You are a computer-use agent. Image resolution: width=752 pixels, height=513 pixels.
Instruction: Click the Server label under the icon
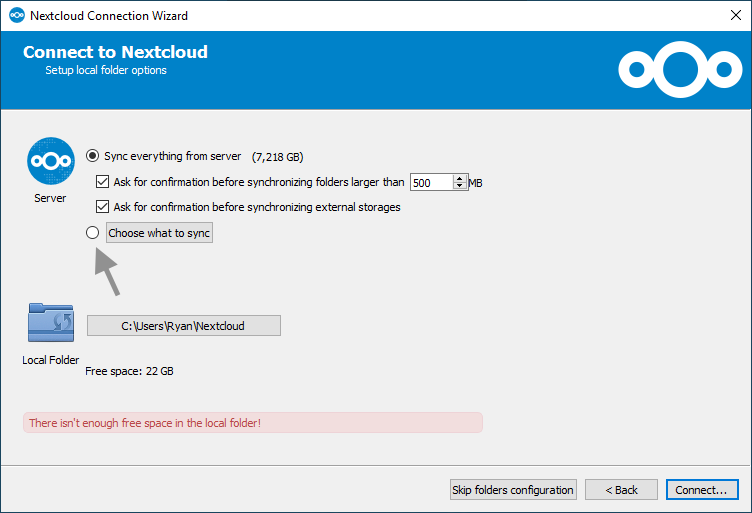pos(50,198)
